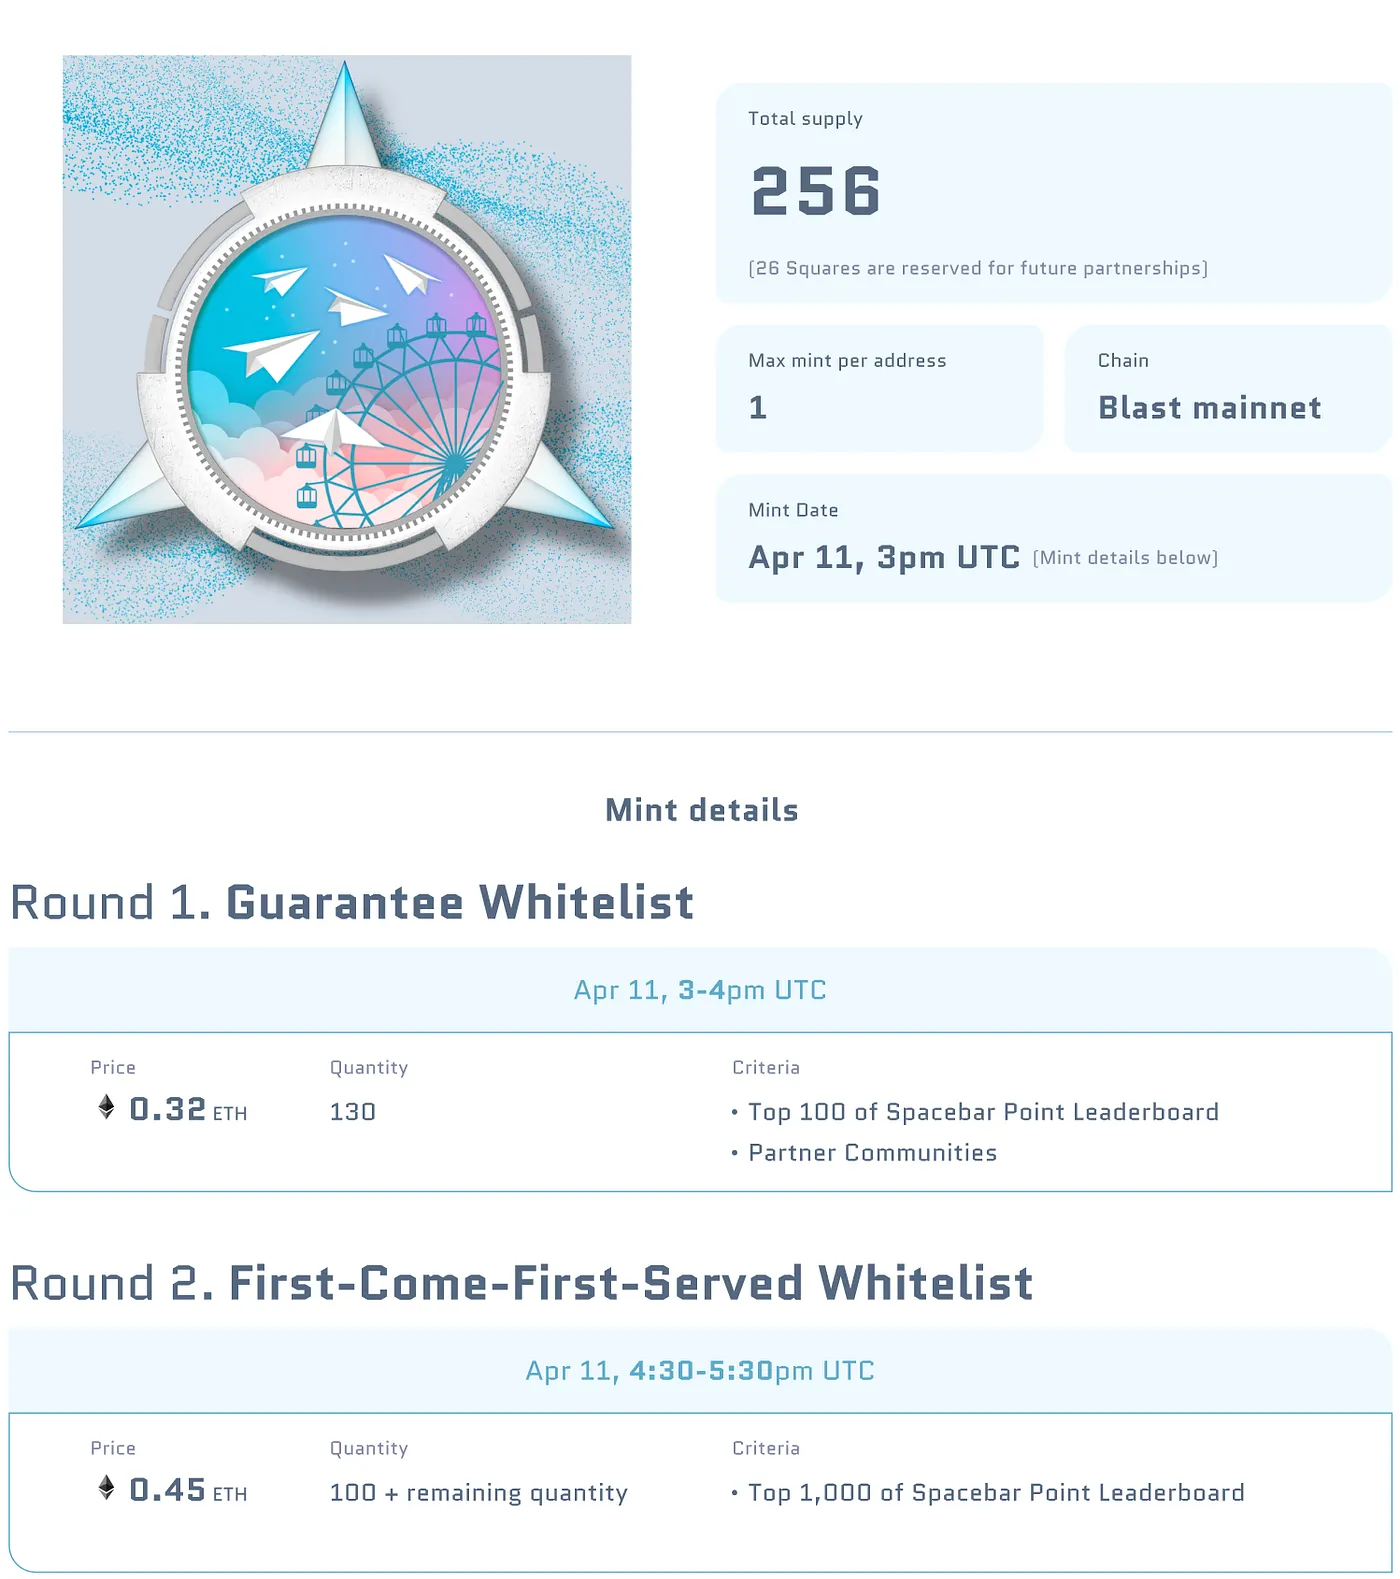Image resolution: width=1400 pixels, height=1579 pixels.
Task: Click the Max mint per address card
Action: 879,387
